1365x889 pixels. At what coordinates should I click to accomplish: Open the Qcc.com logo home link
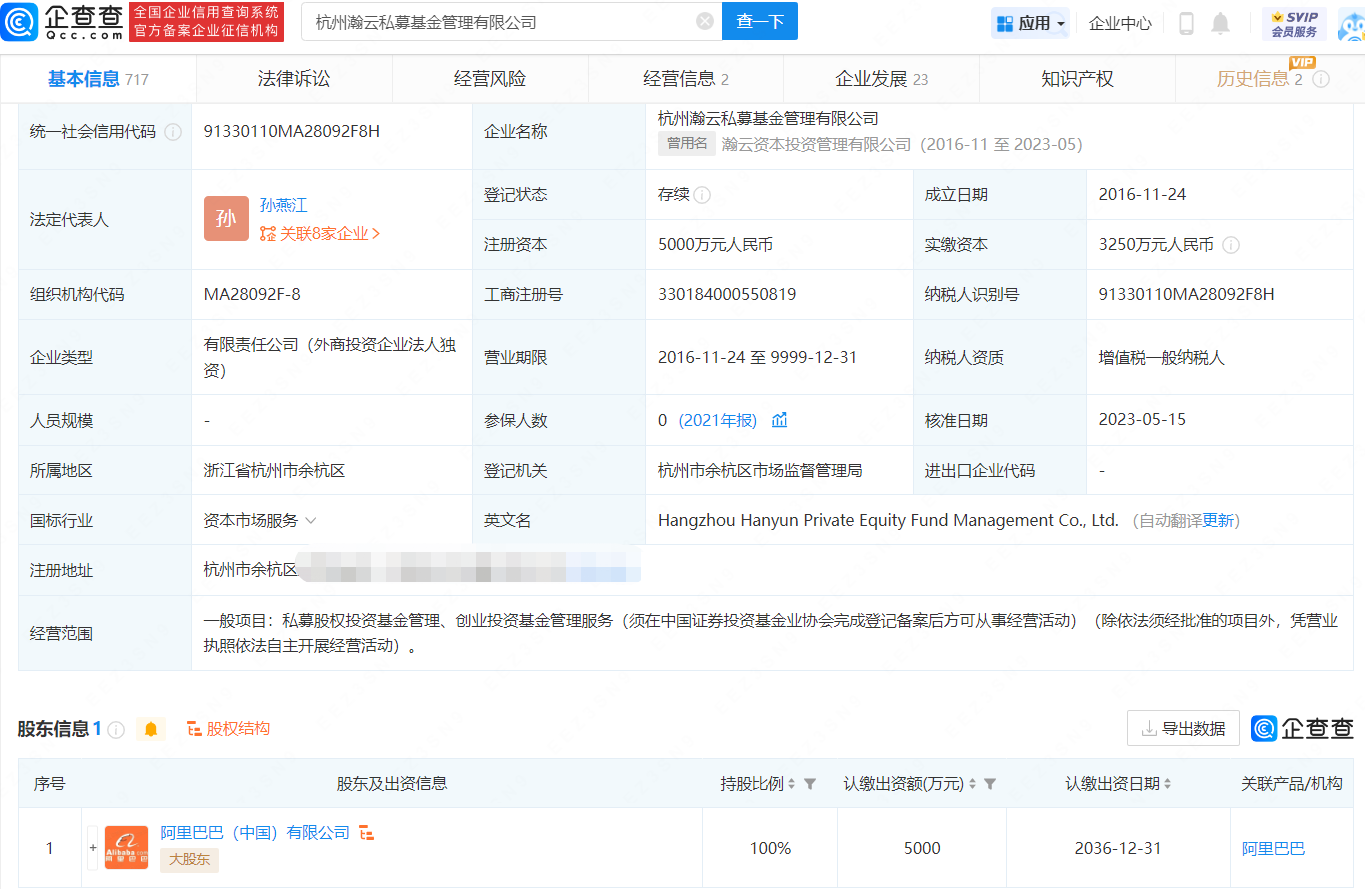point(63,21)
